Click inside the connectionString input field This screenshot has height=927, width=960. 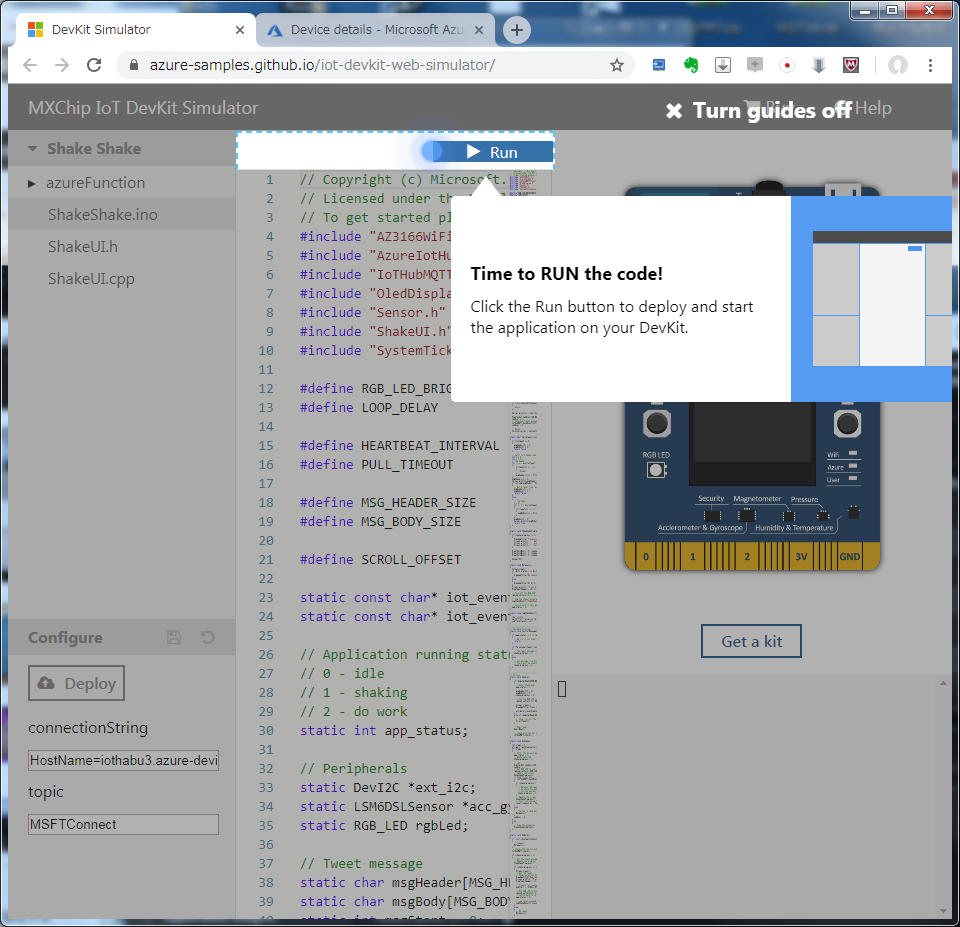click(122, 760)
